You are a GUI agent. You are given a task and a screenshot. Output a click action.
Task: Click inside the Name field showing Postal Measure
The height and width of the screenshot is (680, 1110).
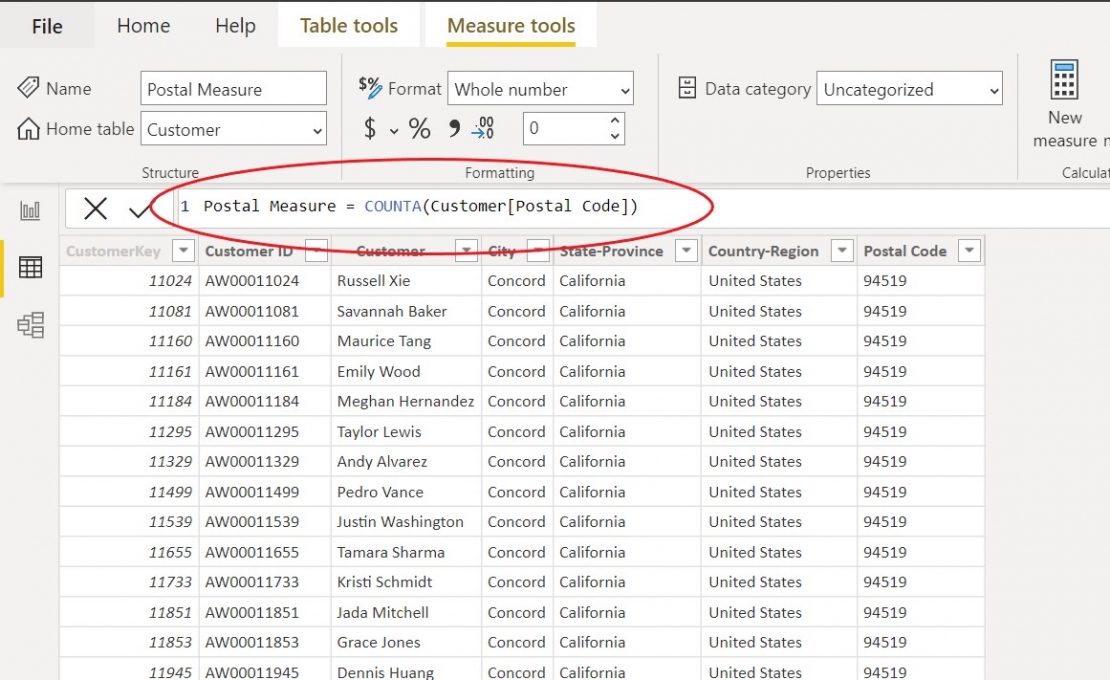pyautogui.click(x=232, y=88)
